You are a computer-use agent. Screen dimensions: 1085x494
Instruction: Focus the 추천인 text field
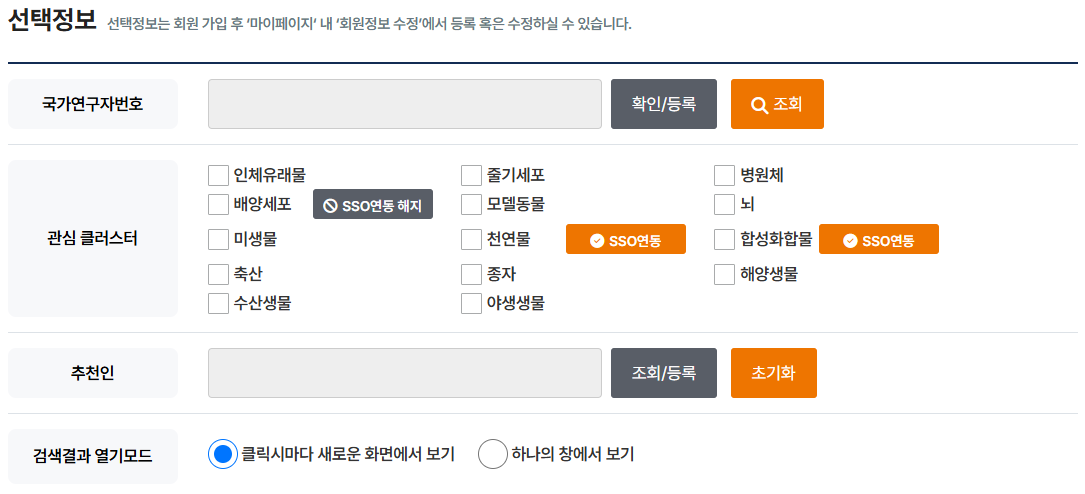(x=404, y=373)
